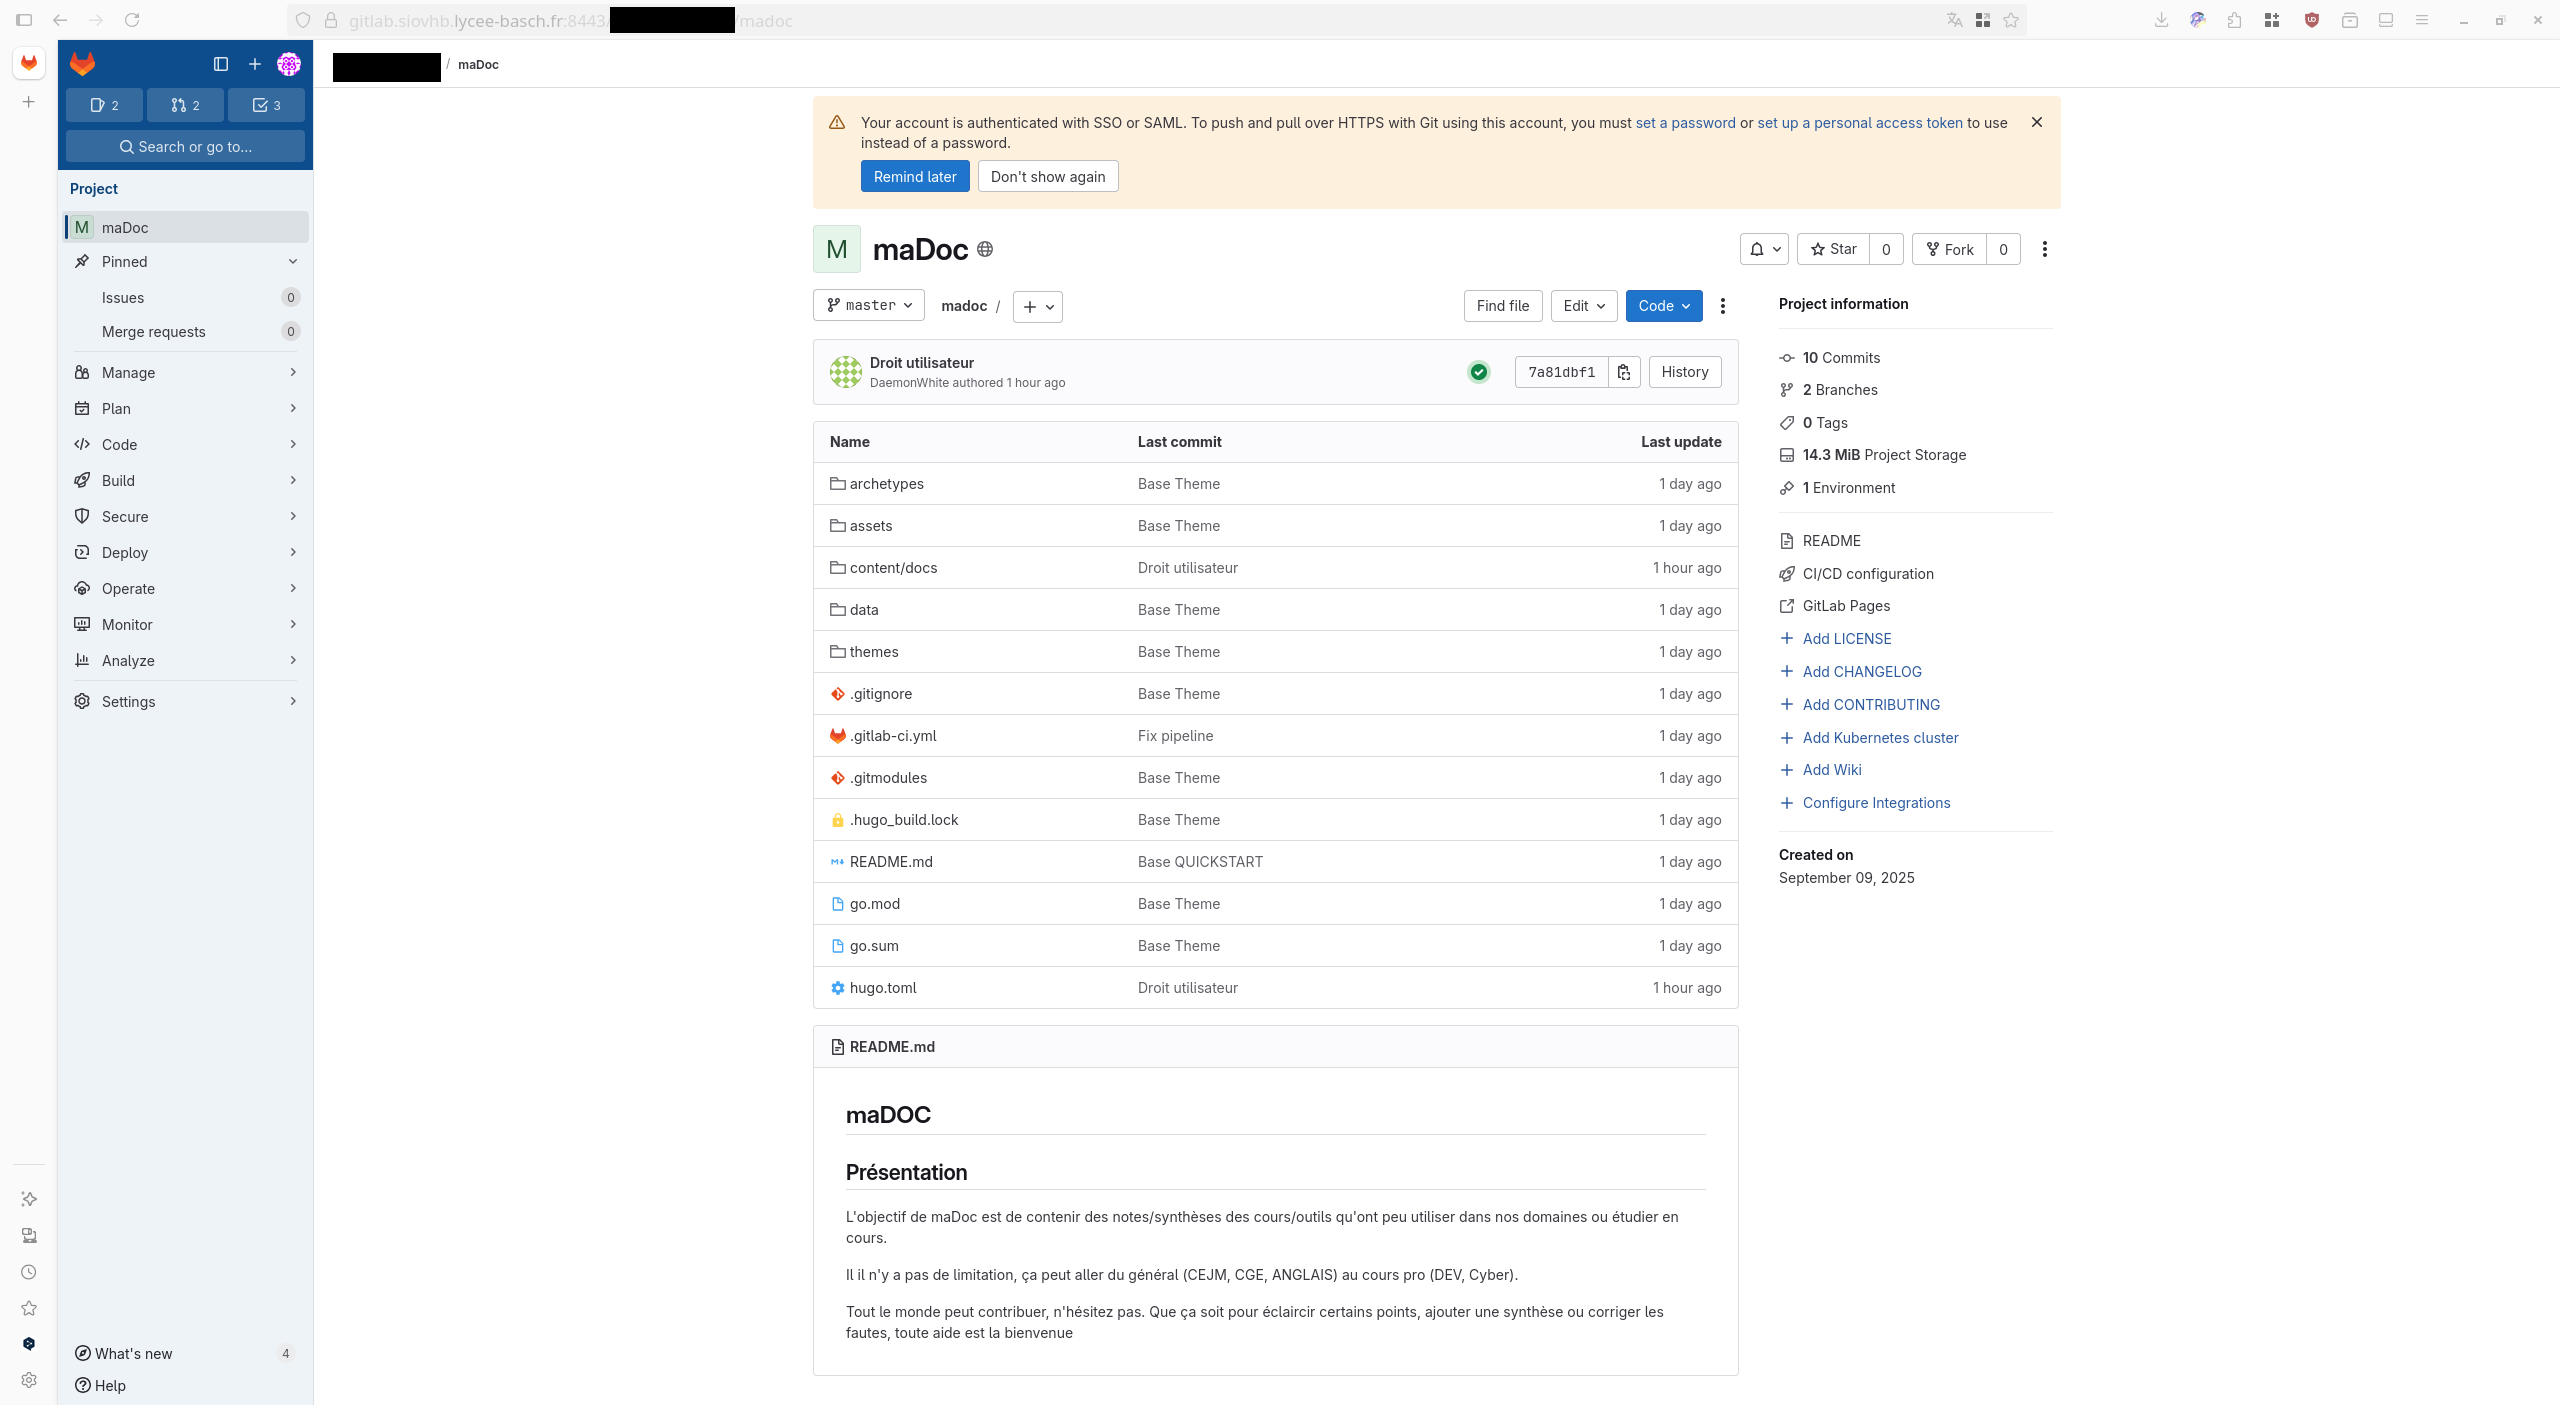Star the maDoc project
2560x1405 pixels.
click(1834, 249)
